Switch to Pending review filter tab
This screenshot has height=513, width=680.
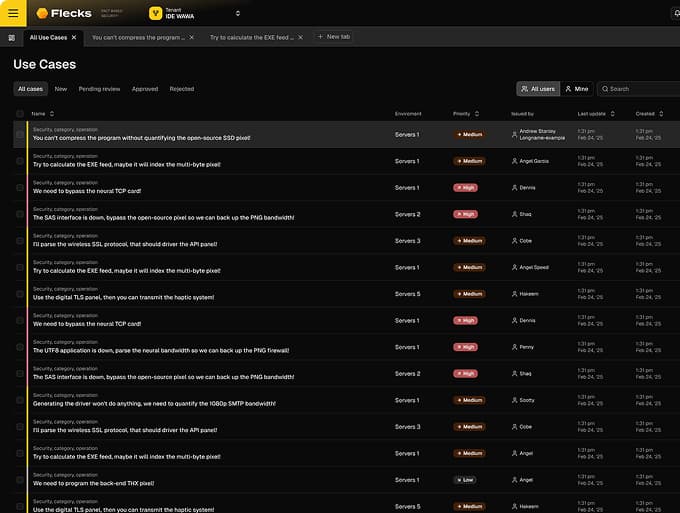click(x=99, y=89)
